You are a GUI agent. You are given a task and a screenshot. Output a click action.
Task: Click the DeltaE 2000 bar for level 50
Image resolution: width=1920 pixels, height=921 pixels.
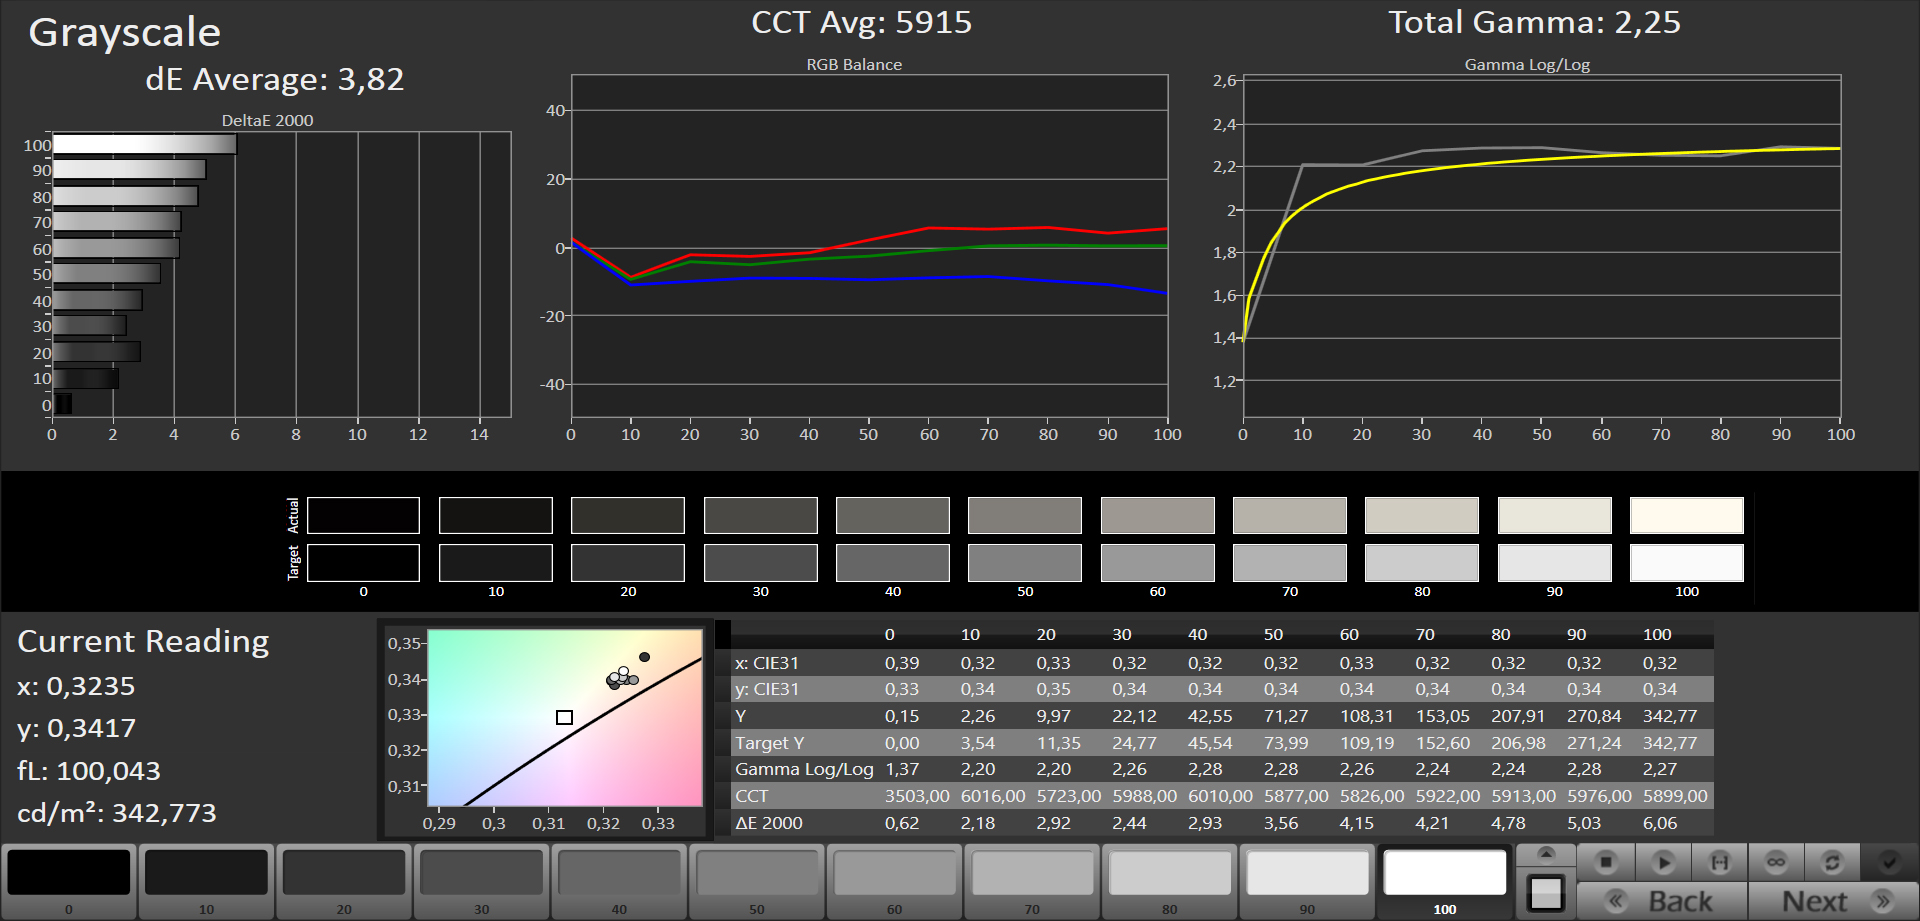[106, 273]
